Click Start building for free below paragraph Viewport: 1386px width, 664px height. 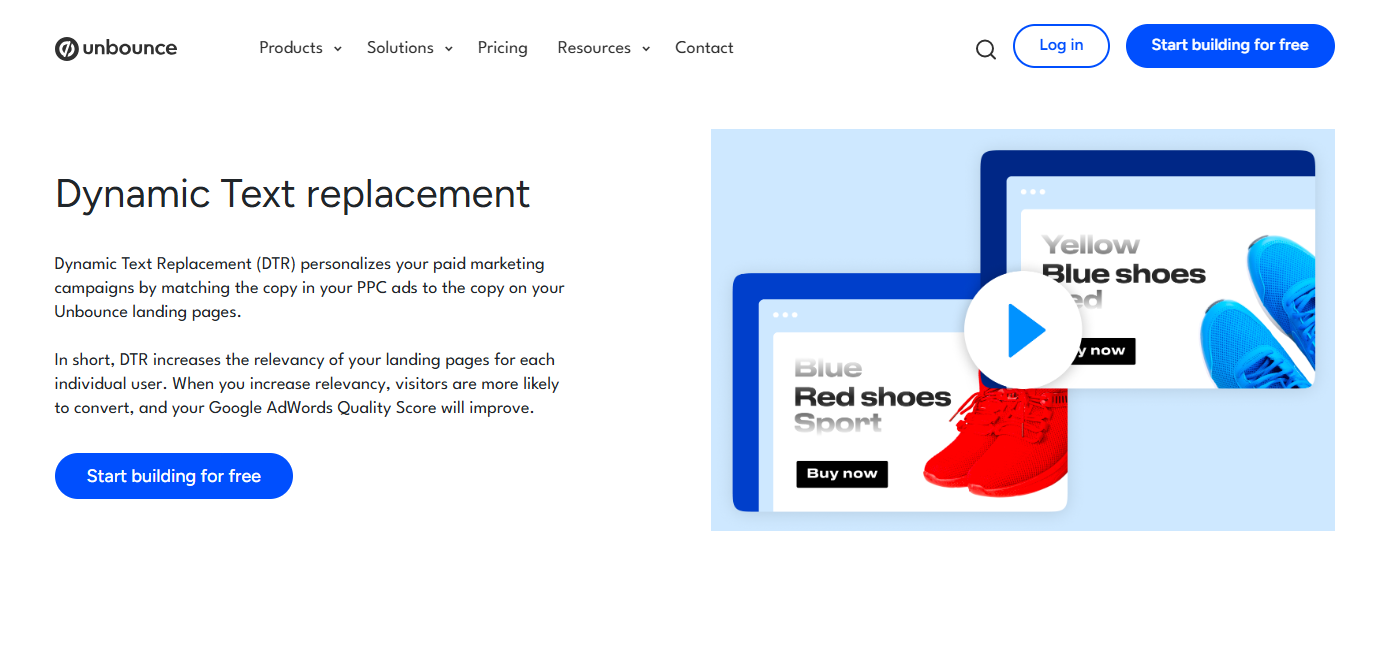click(174, 476)
